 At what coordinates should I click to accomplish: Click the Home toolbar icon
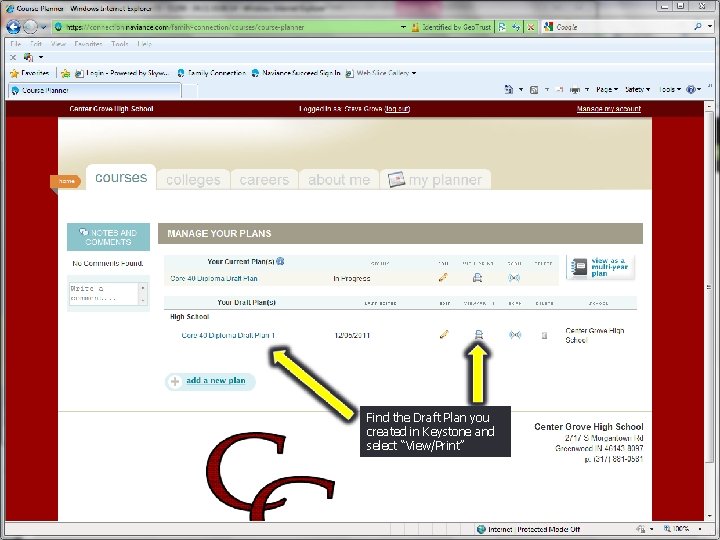point(508,90)
